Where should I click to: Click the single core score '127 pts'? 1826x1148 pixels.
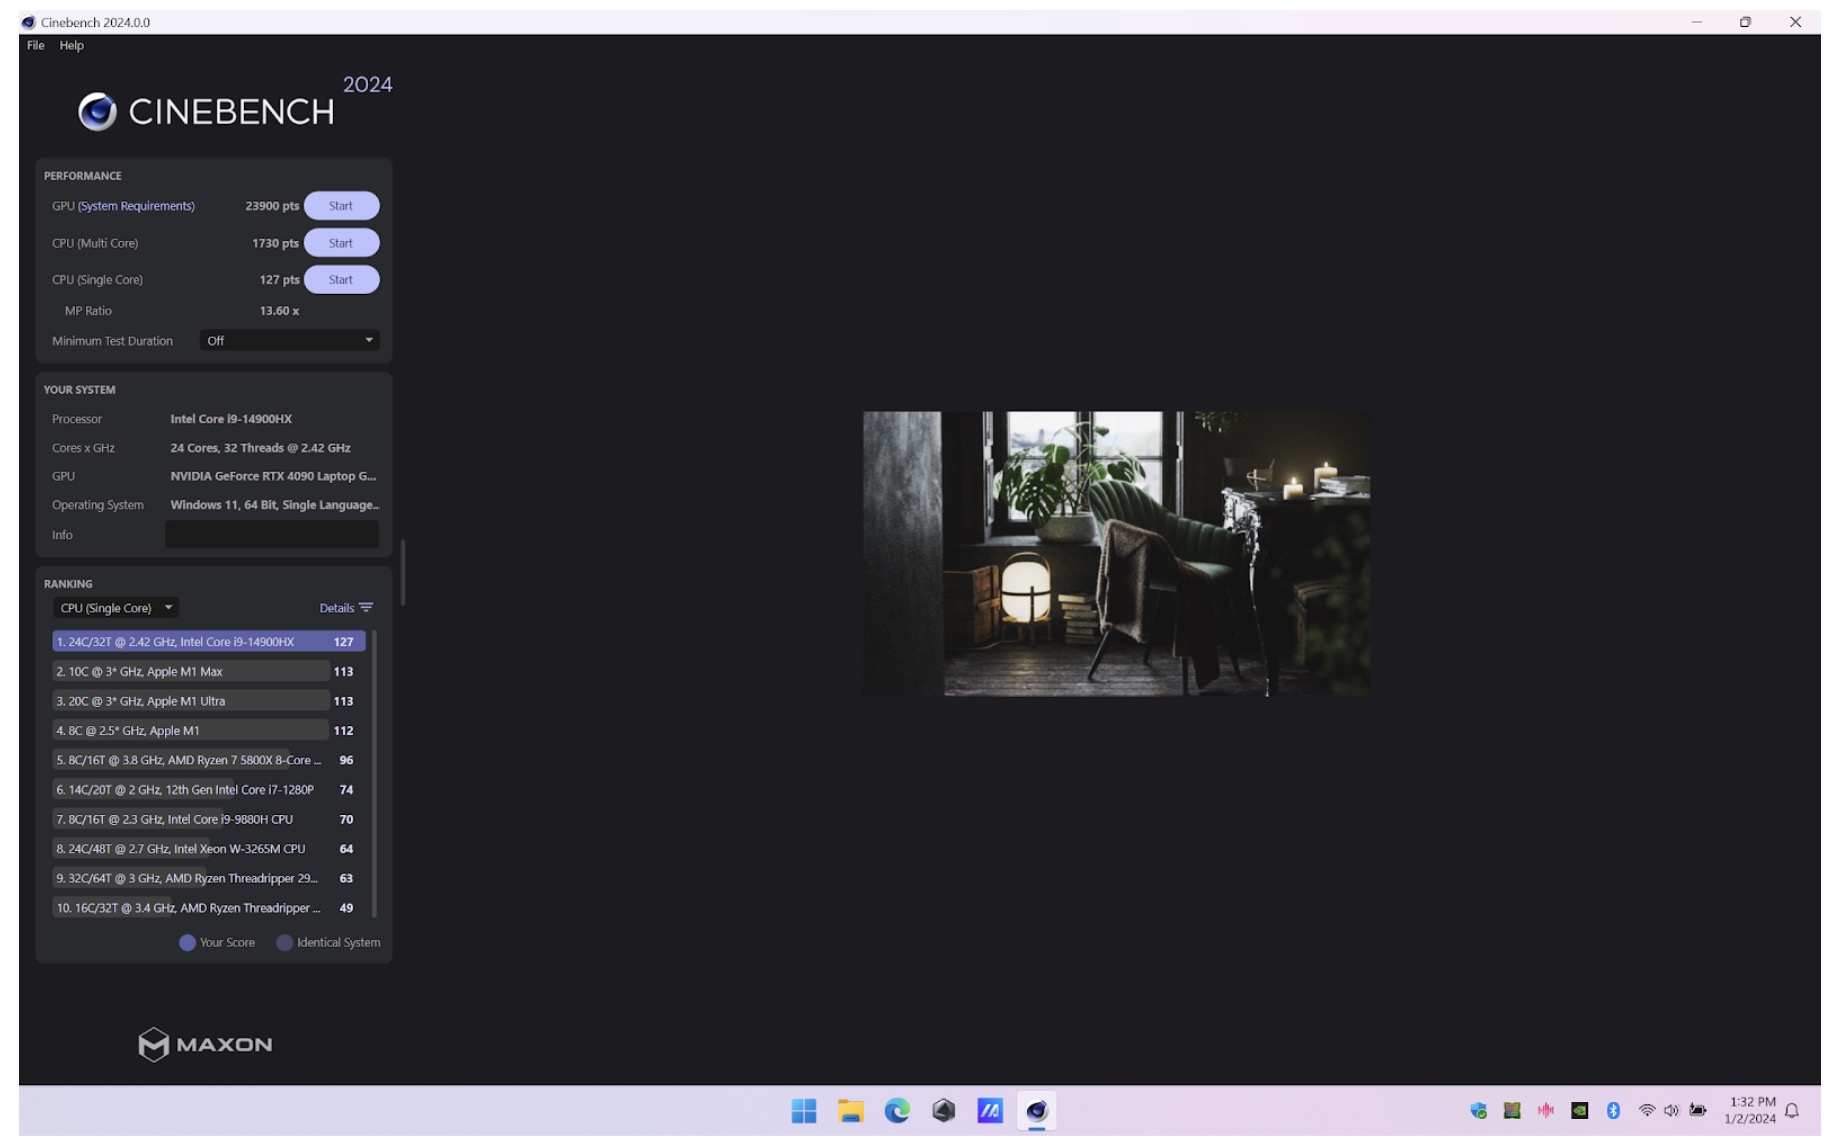pos(279,280)
